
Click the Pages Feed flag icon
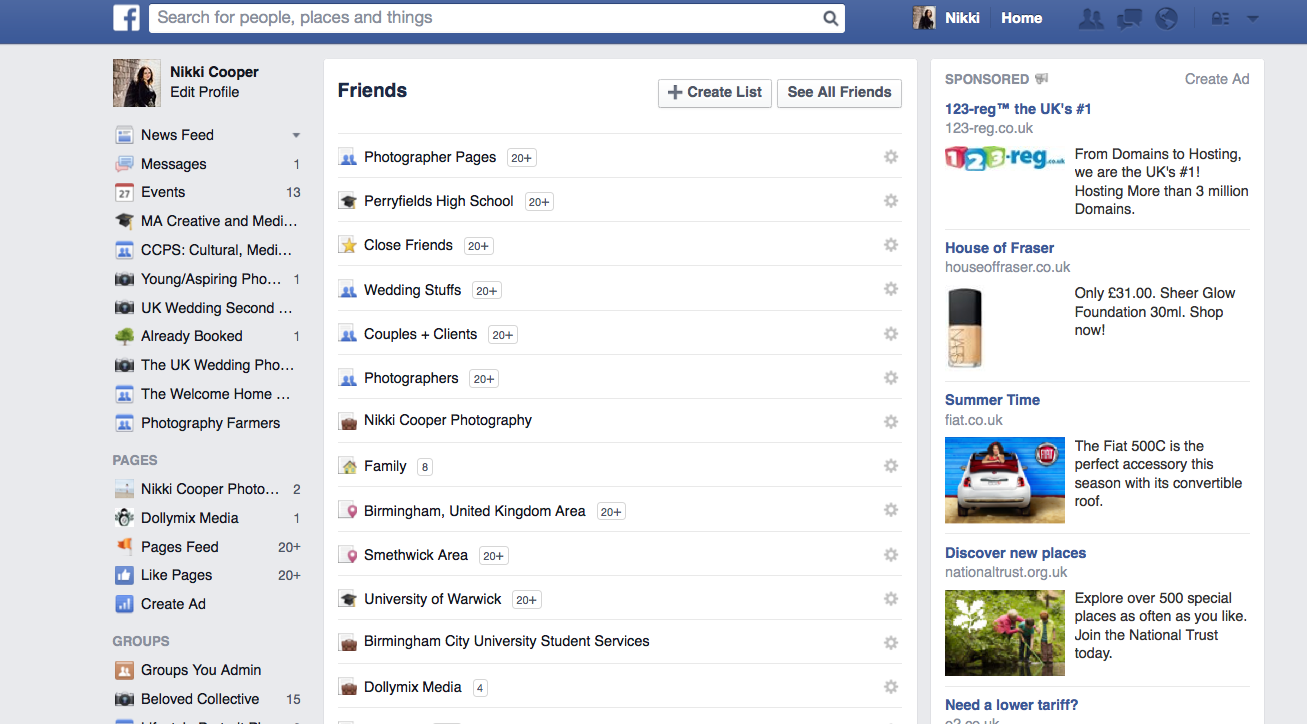point(124,547)
